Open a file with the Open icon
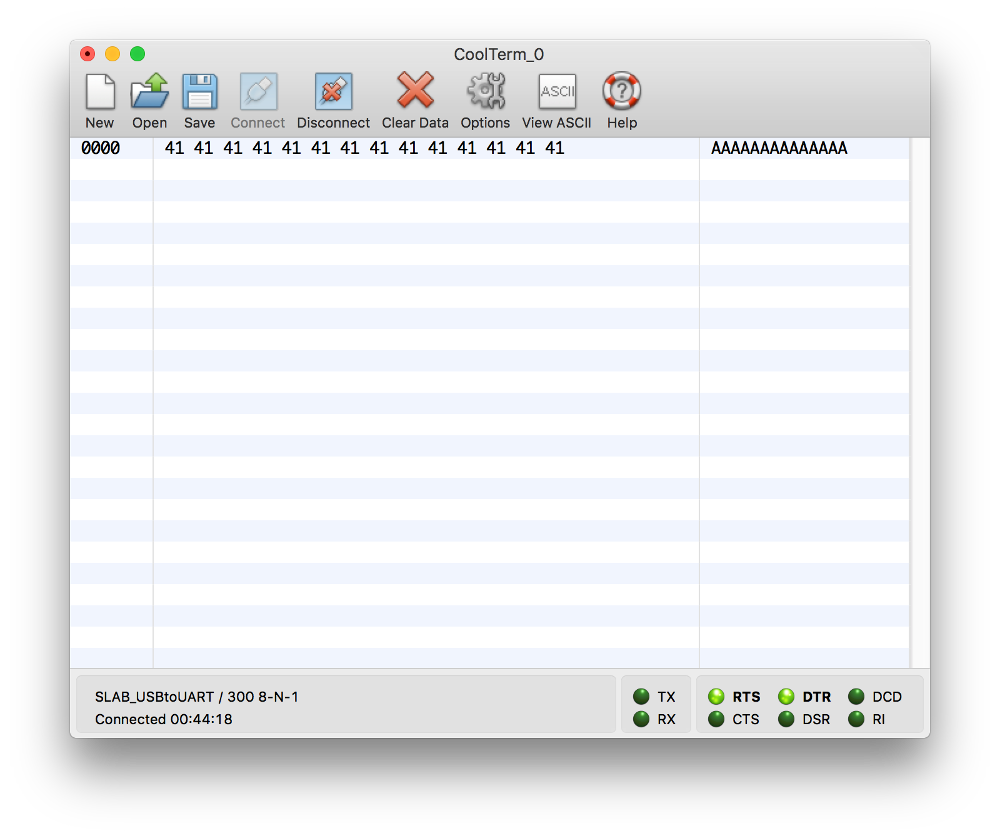1000x838 pixels. tap(150, 92)
